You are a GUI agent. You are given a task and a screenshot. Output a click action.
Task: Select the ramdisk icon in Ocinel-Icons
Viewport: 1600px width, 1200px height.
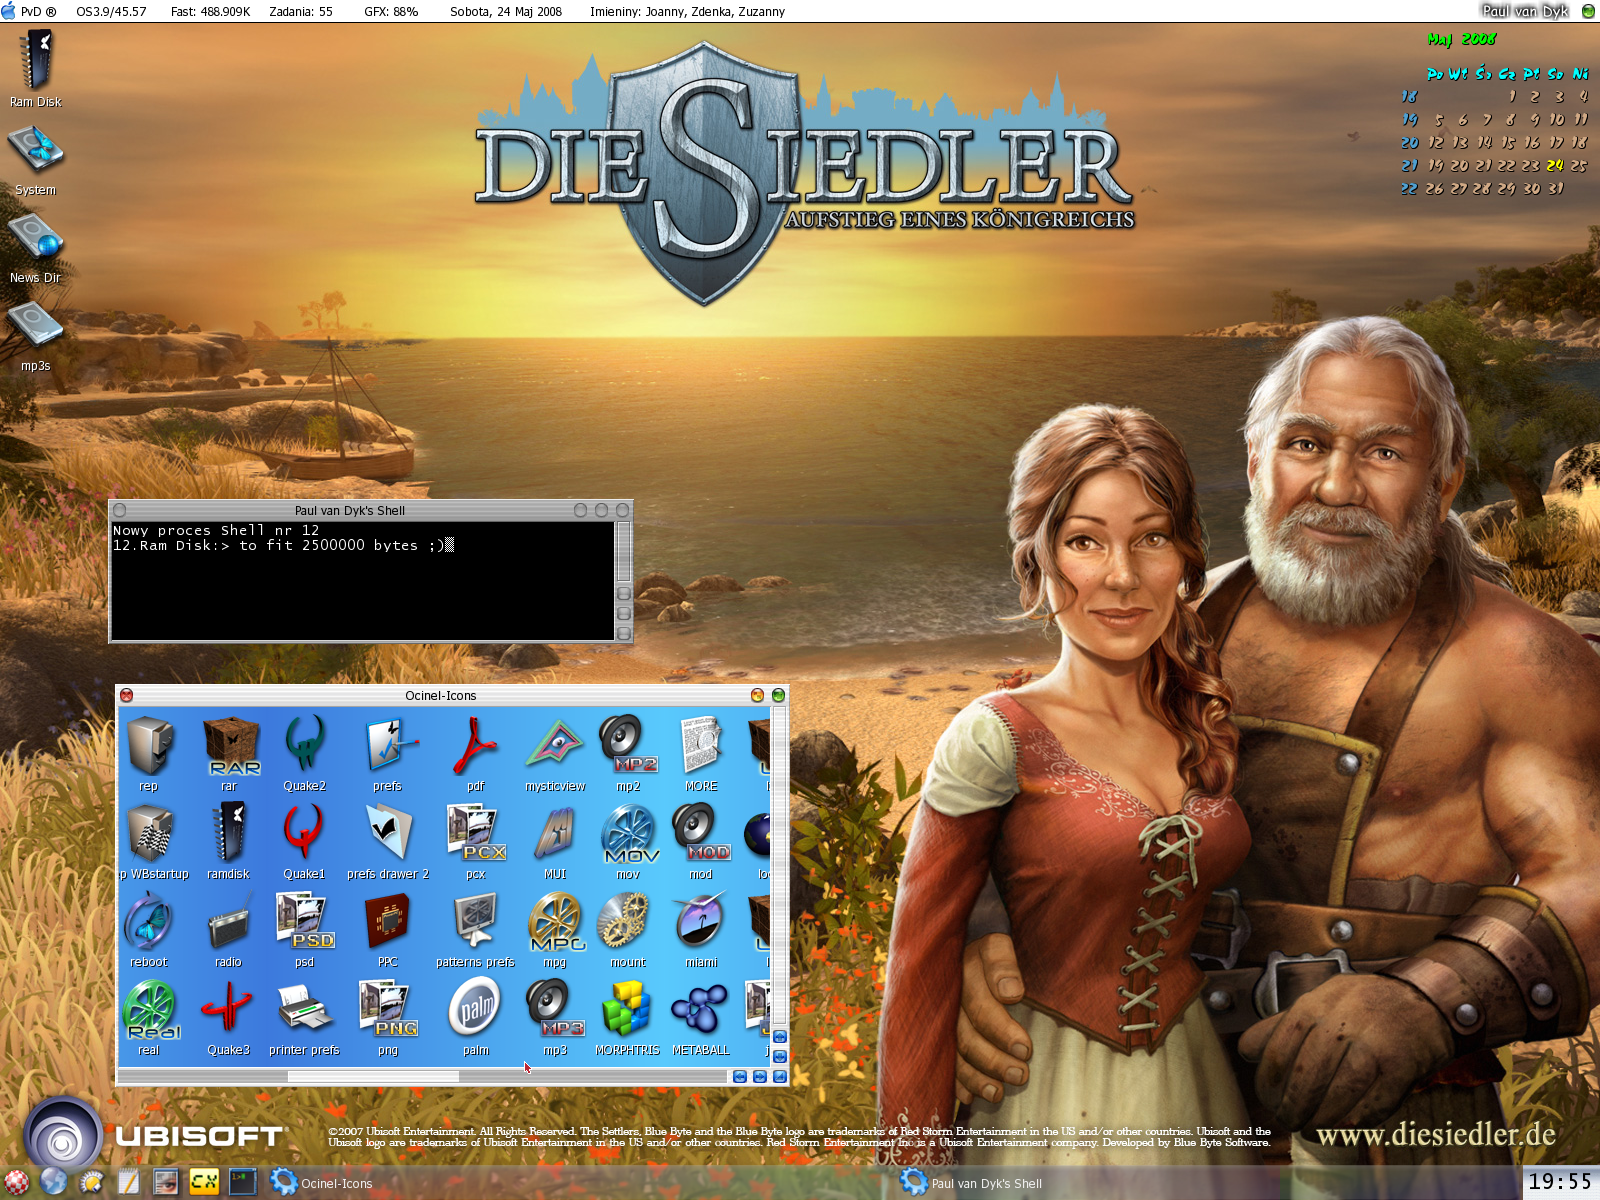229,841
